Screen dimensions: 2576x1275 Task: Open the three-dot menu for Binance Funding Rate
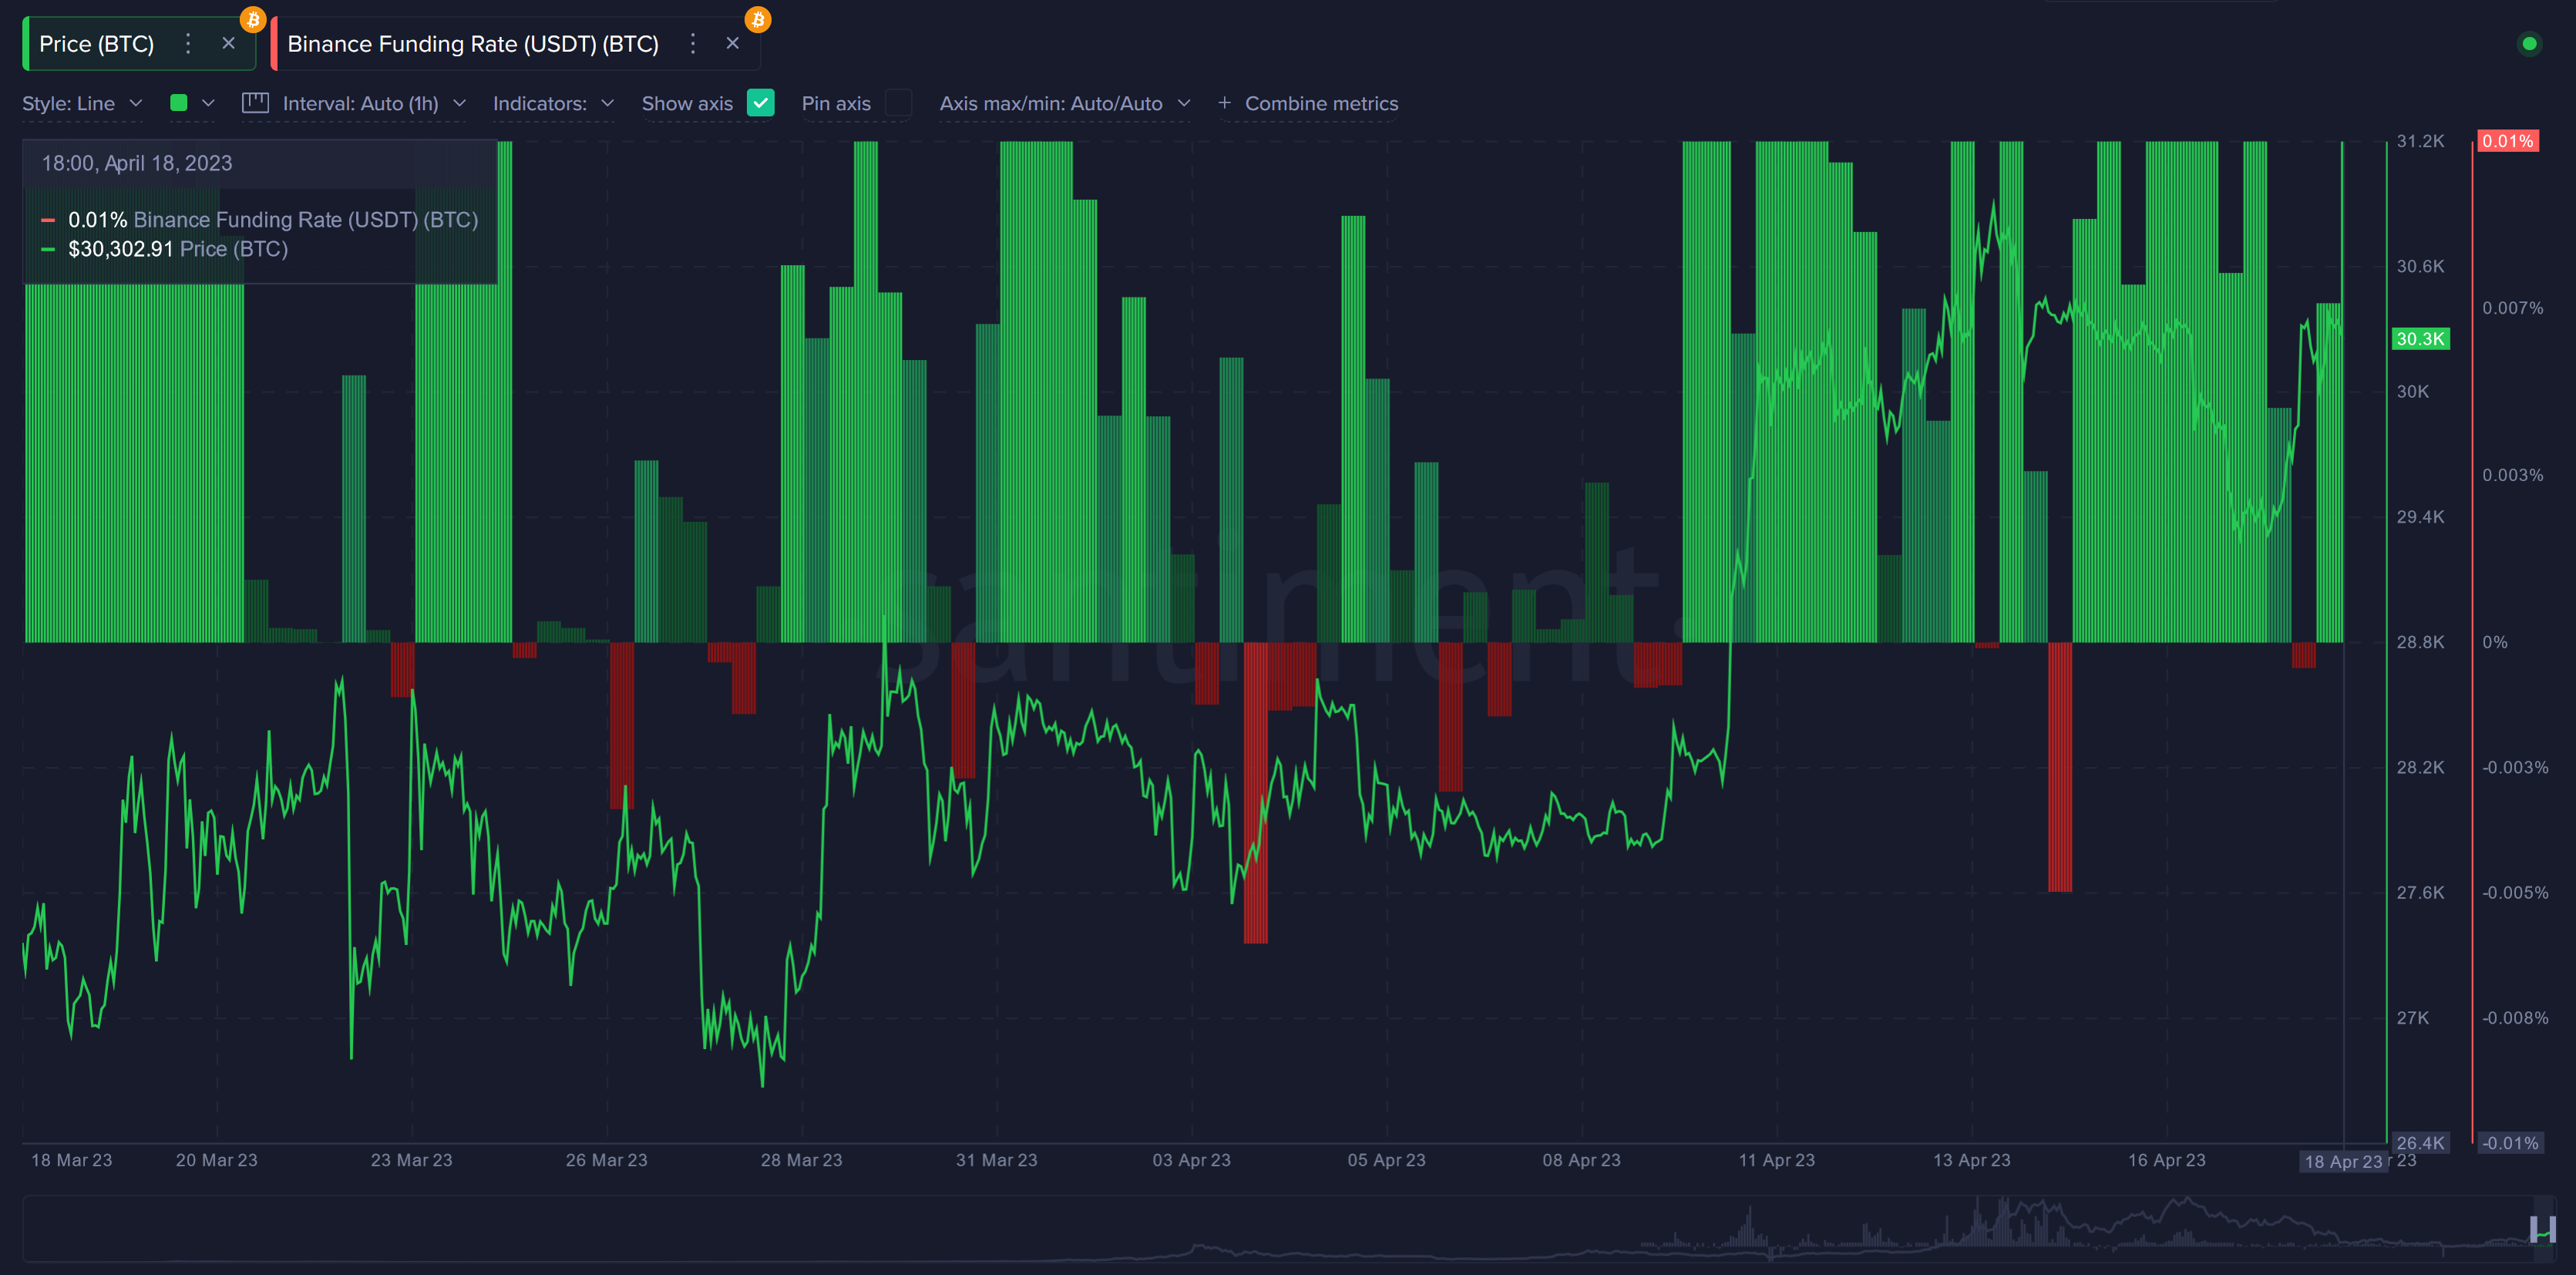click(x=692, y=43)
